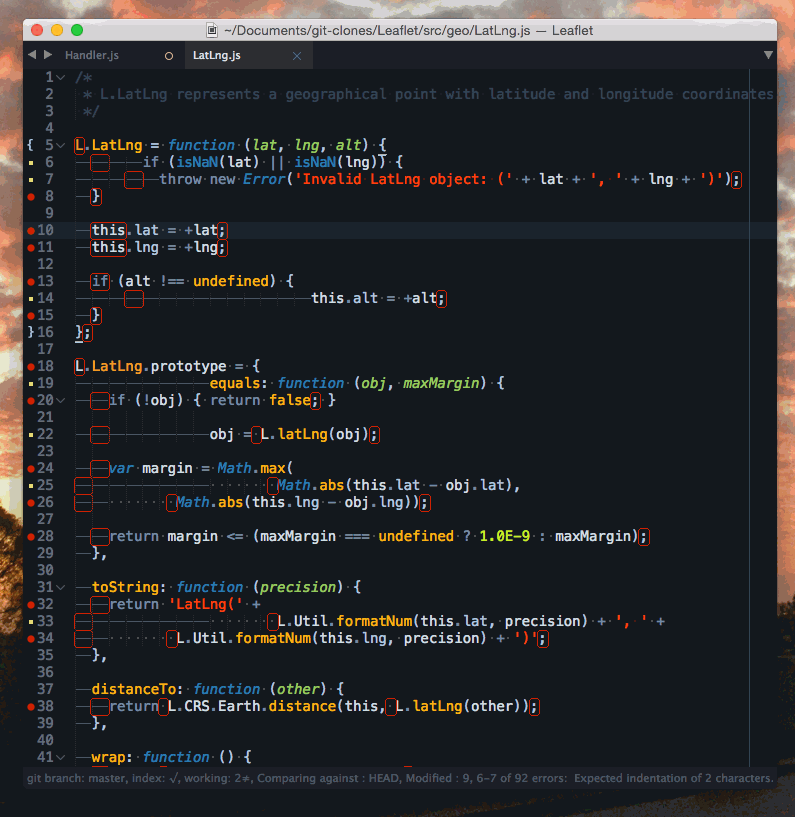795x817 pixels.
Task: Fold the L.LatLng function at line 5
Action: pos(63,145)
